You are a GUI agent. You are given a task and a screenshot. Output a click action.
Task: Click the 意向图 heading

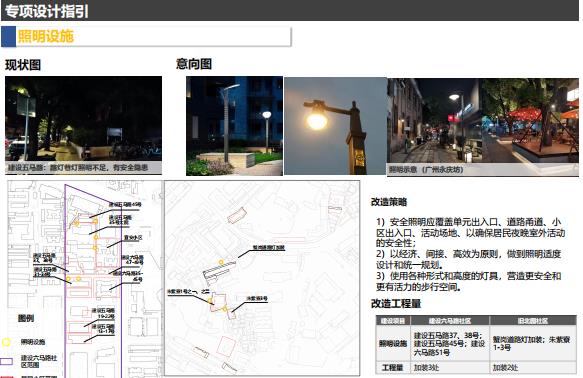point(194,64)
